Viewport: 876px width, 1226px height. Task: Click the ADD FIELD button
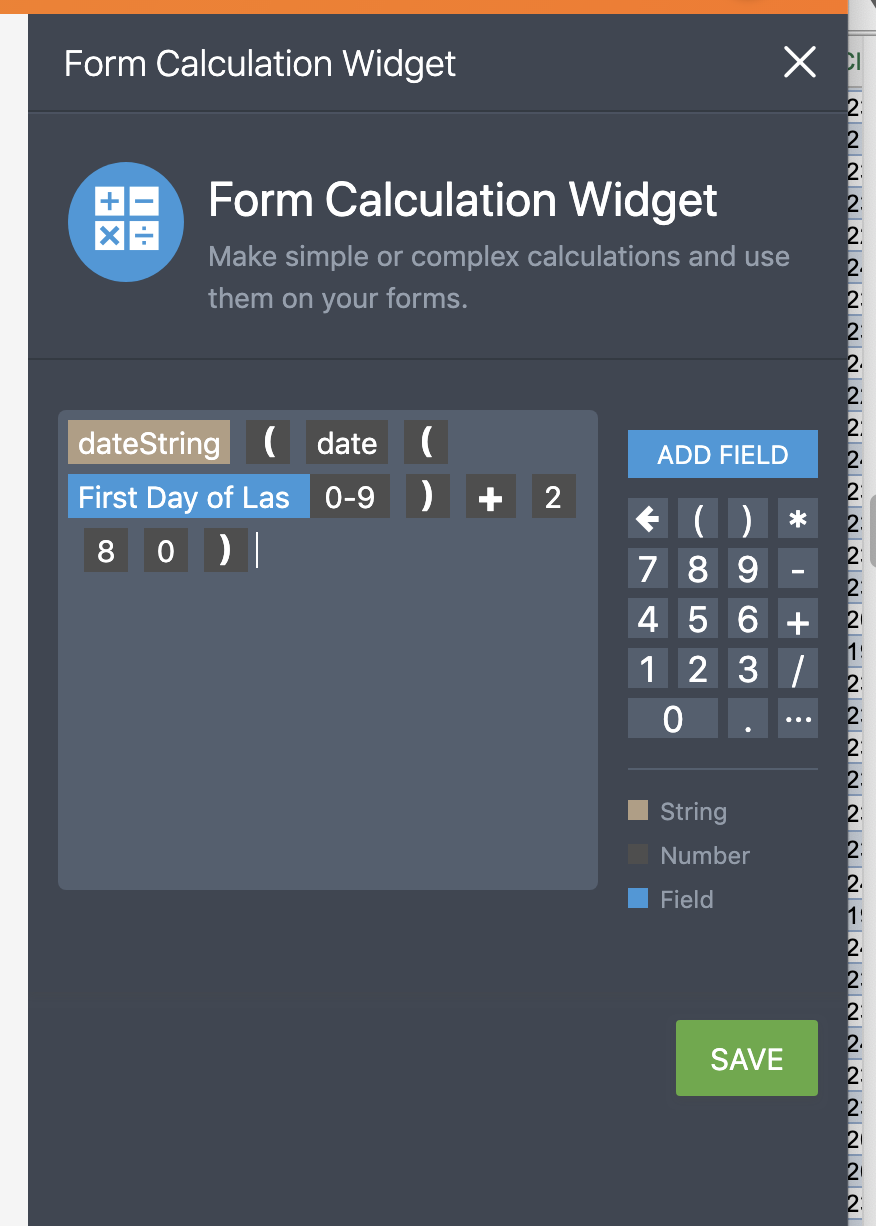(722, 454)
